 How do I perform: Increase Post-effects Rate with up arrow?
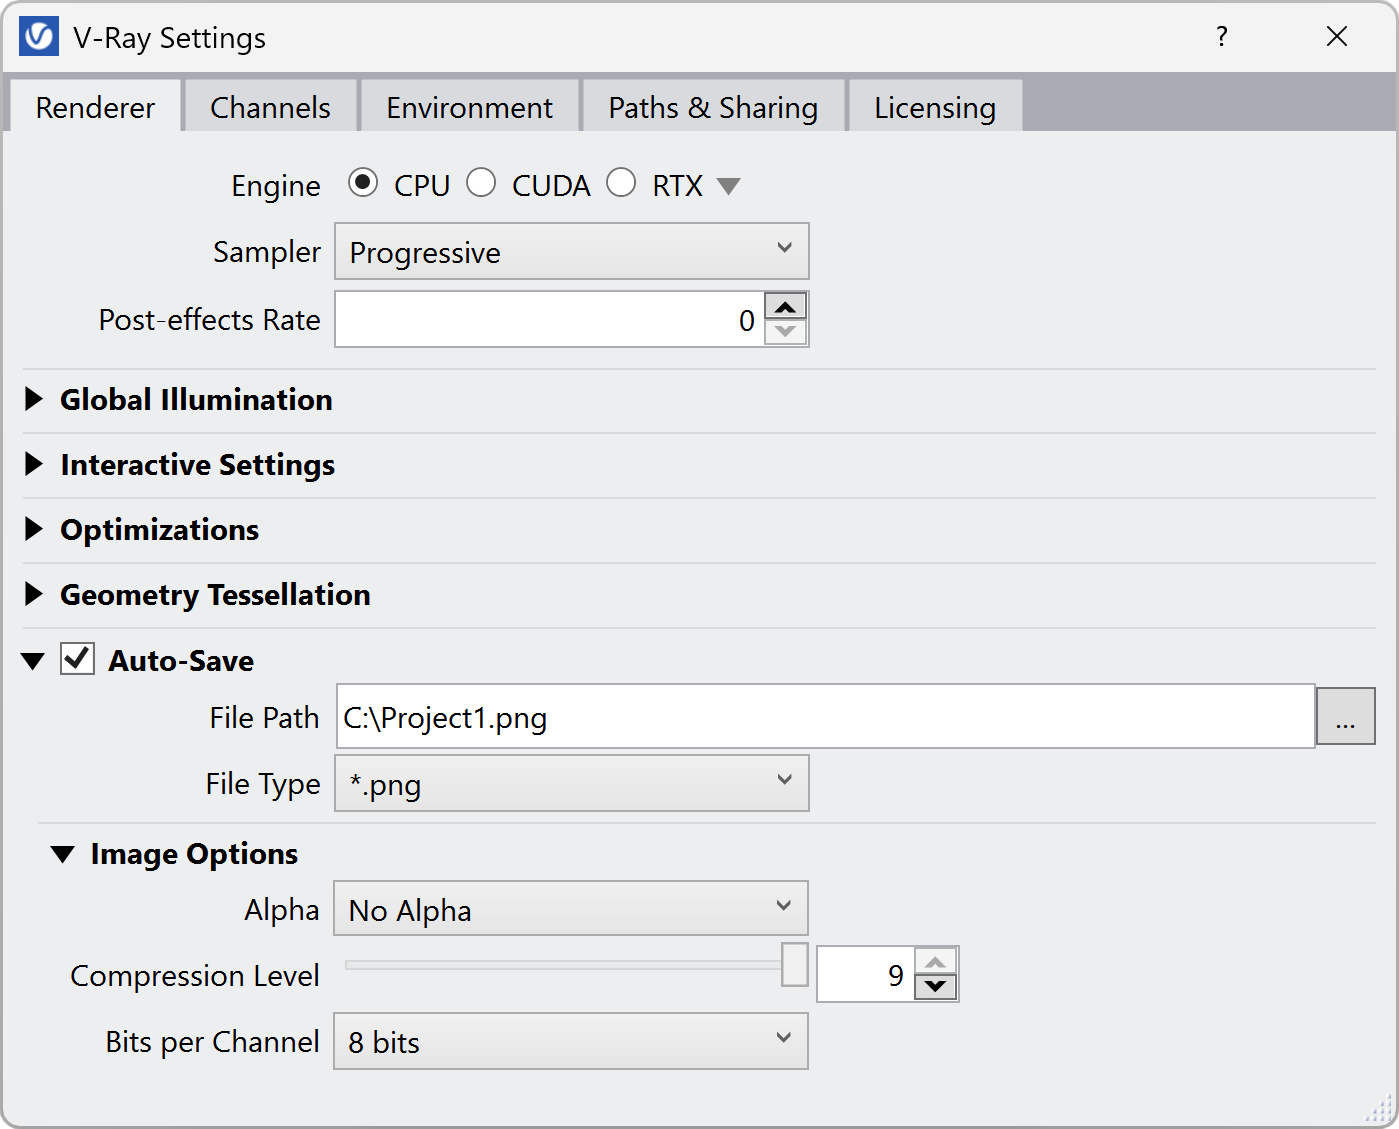(x=786, y=306)
